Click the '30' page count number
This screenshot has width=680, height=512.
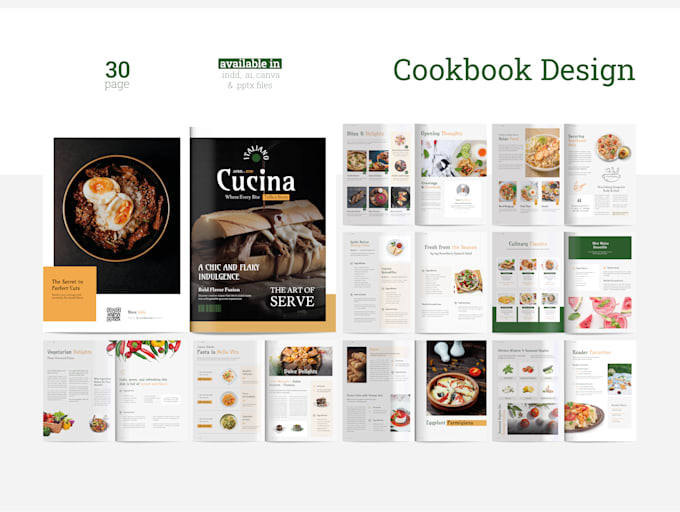pyautogui.click(x=118, y=69)
